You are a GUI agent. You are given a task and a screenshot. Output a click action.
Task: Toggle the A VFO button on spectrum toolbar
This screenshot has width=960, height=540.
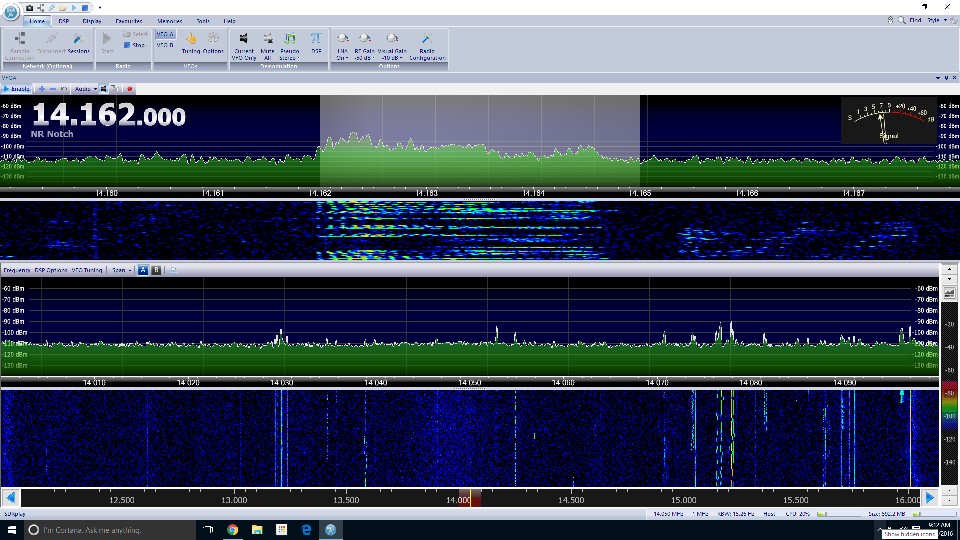pyautogui.click(x=143, y=270)
